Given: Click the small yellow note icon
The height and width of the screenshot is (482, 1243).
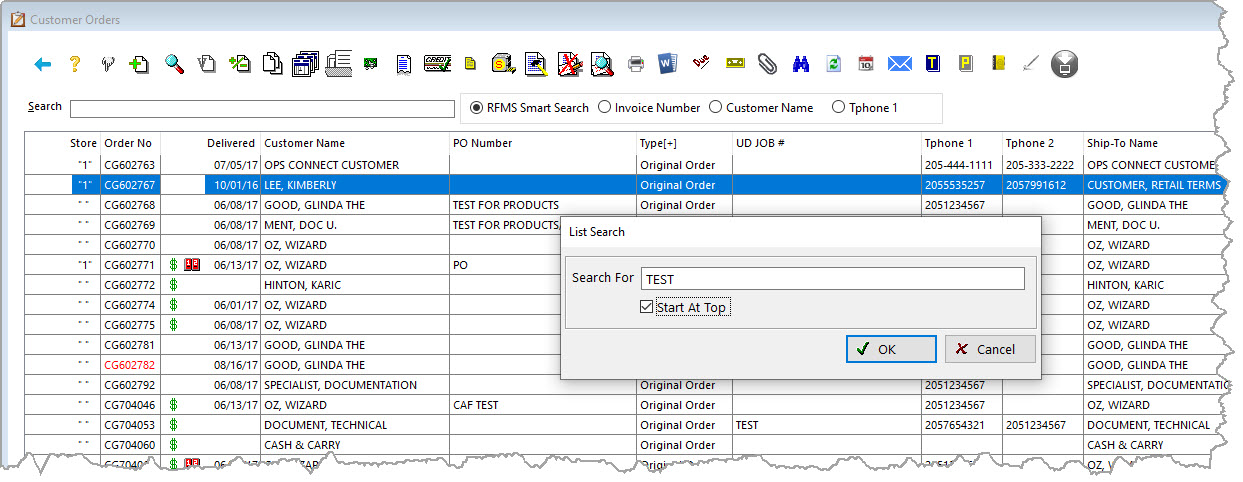Looking at the screenshot, I should click(470, 65).
